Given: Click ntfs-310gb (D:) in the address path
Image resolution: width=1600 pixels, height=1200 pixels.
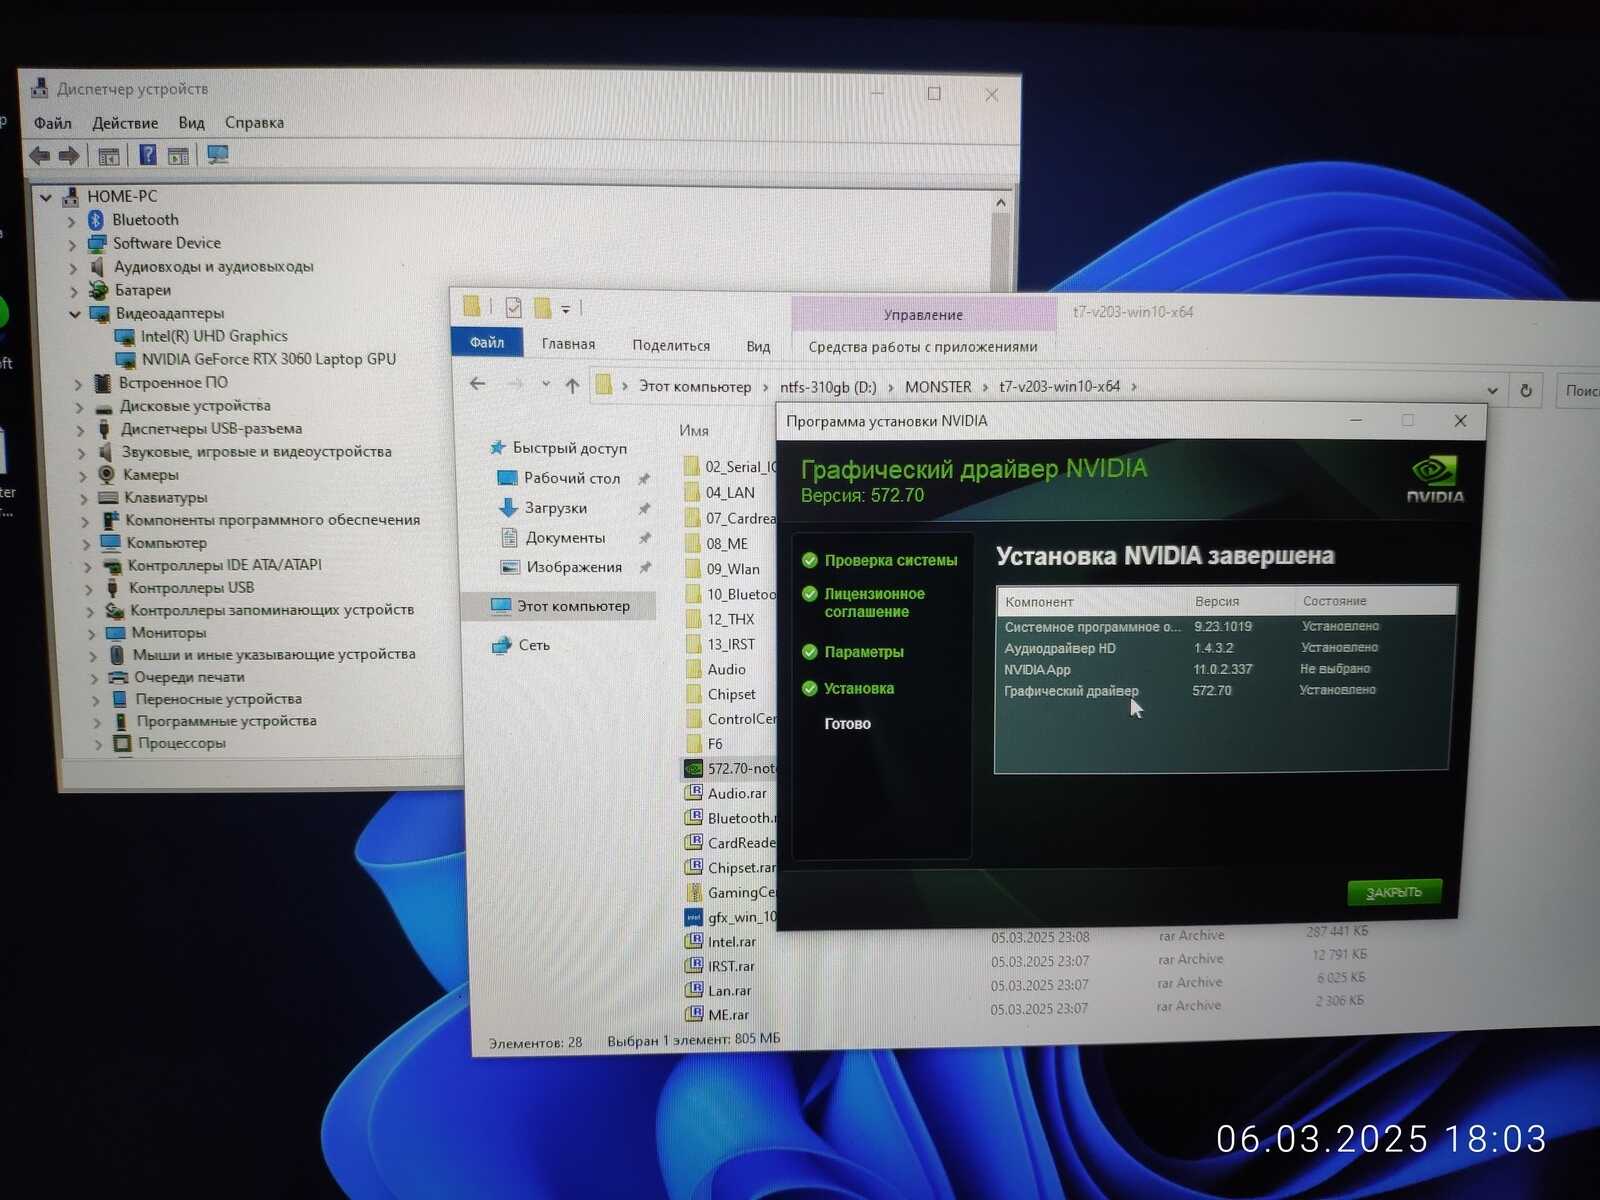Looking at the screenshot, I should click(x=828, y=387).
